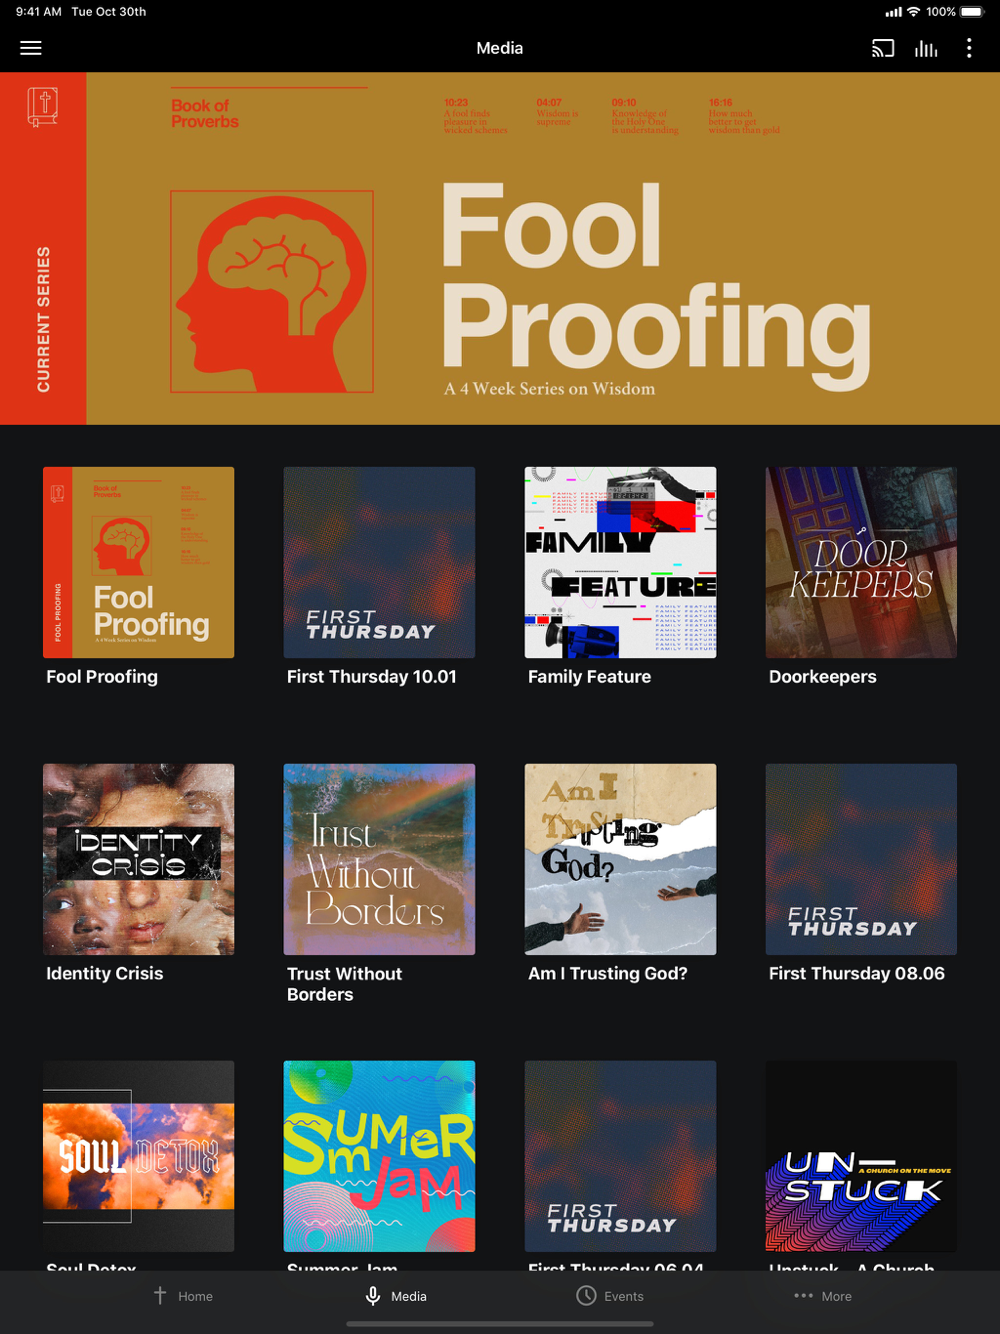Open the Trust Without Borders artwork
The height and width of the screenshot is (1334, 1000).
(x=379, y=859)
